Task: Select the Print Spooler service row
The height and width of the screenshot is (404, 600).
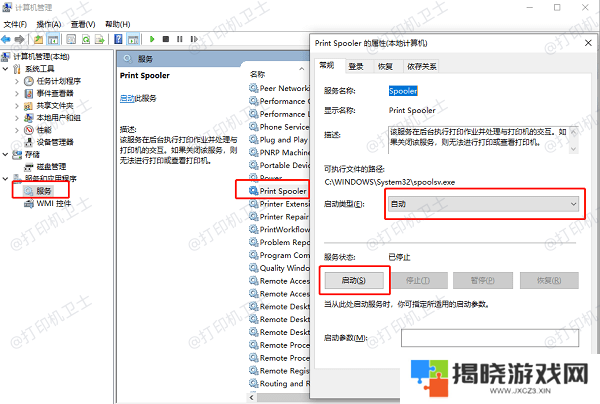Action: pyautogui.click(x=279, y=191)
